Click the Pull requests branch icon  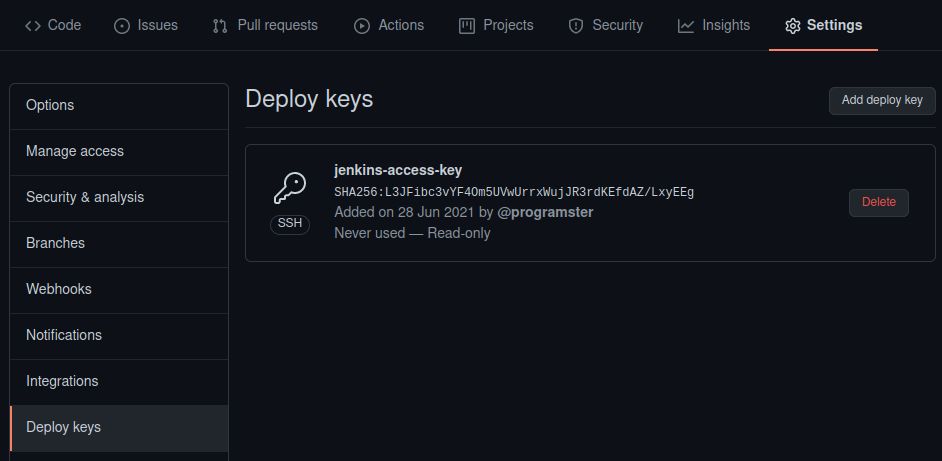click(220, 26)
